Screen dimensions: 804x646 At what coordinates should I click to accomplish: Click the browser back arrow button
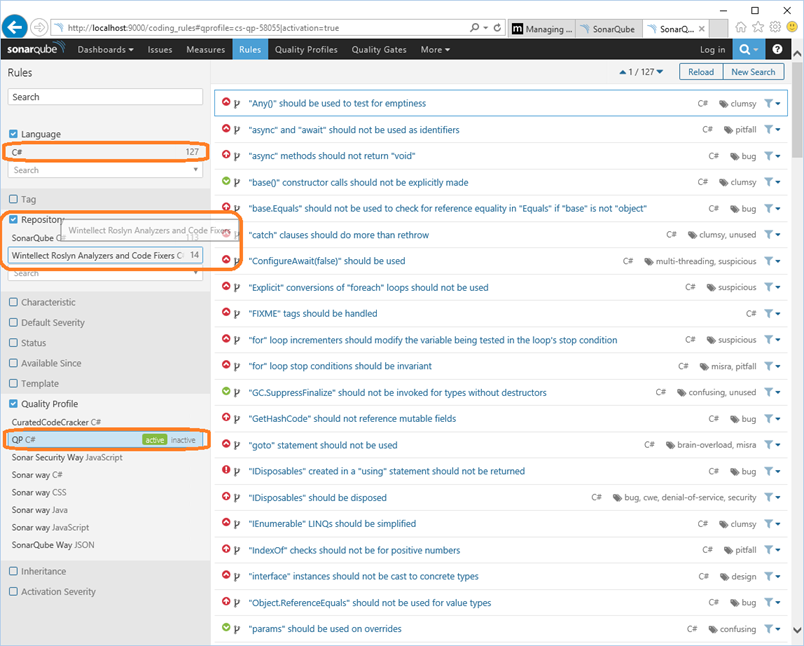coord(15,28)
